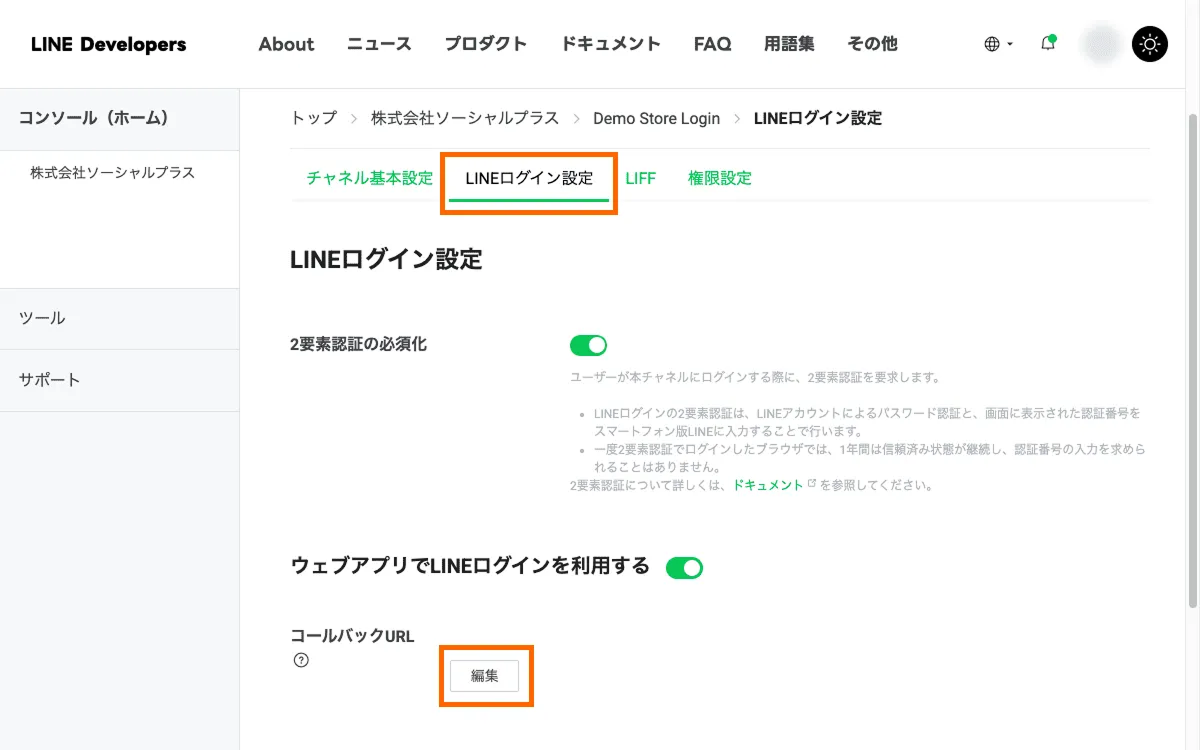Click the callback URL help question icon
Screen dimensions: 1200x750
coord(301,660)
